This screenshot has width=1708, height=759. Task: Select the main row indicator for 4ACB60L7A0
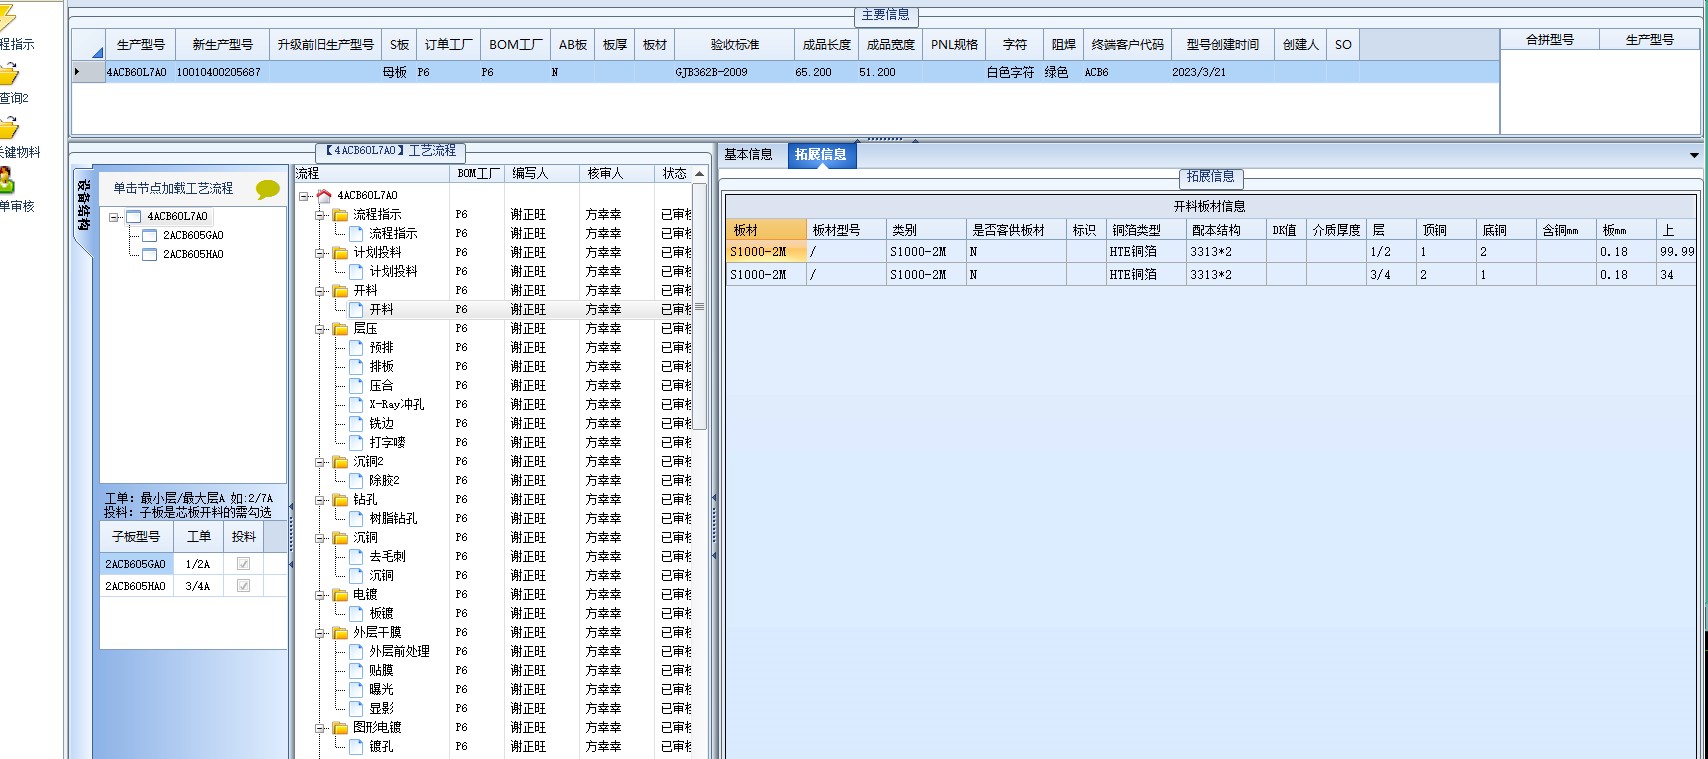pos(88,72)
